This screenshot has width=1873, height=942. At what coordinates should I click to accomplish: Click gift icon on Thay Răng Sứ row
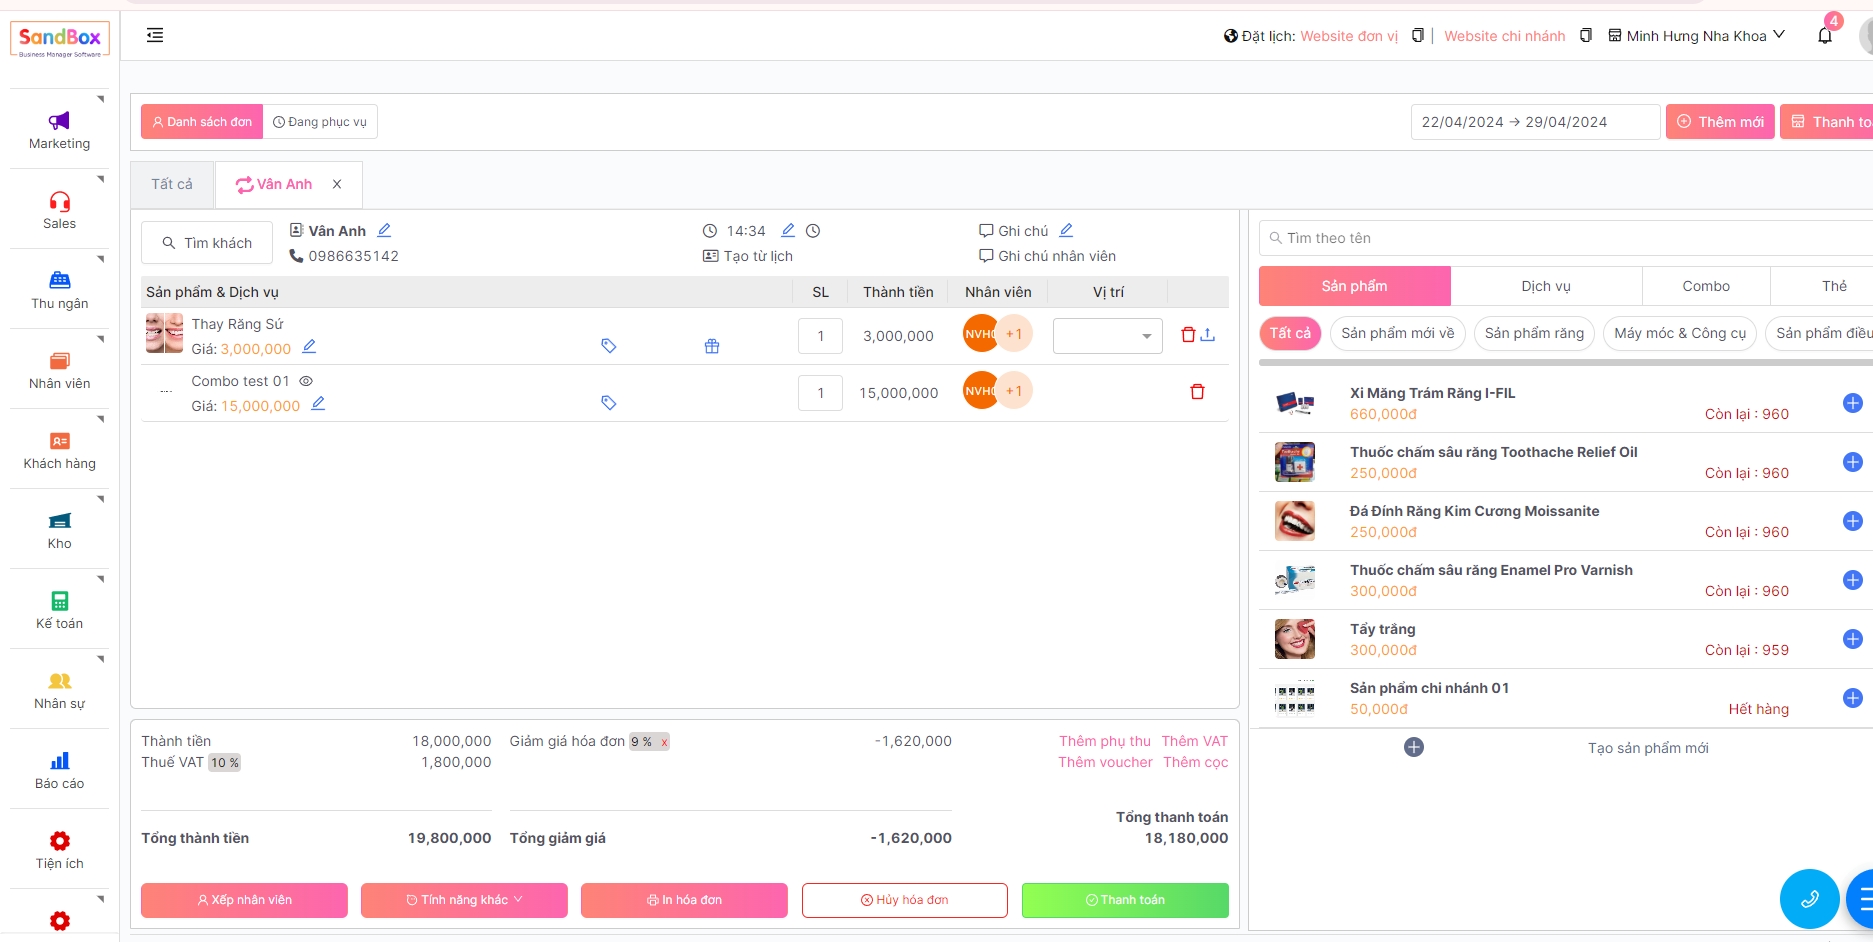(712, 346)
